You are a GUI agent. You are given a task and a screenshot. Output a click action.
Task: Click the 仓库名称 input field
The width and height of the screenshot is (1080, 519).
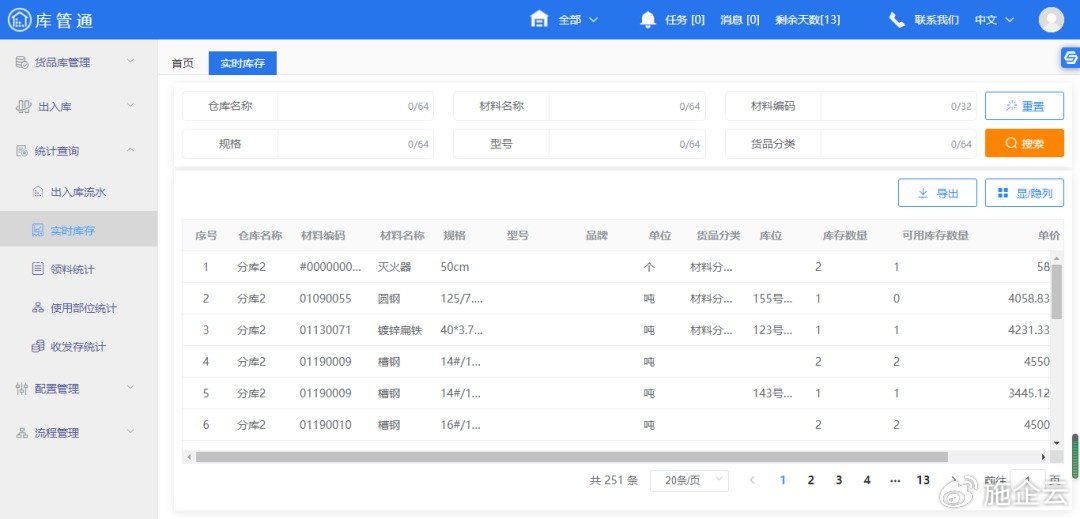pyautogui.click(x=340, y=106)
